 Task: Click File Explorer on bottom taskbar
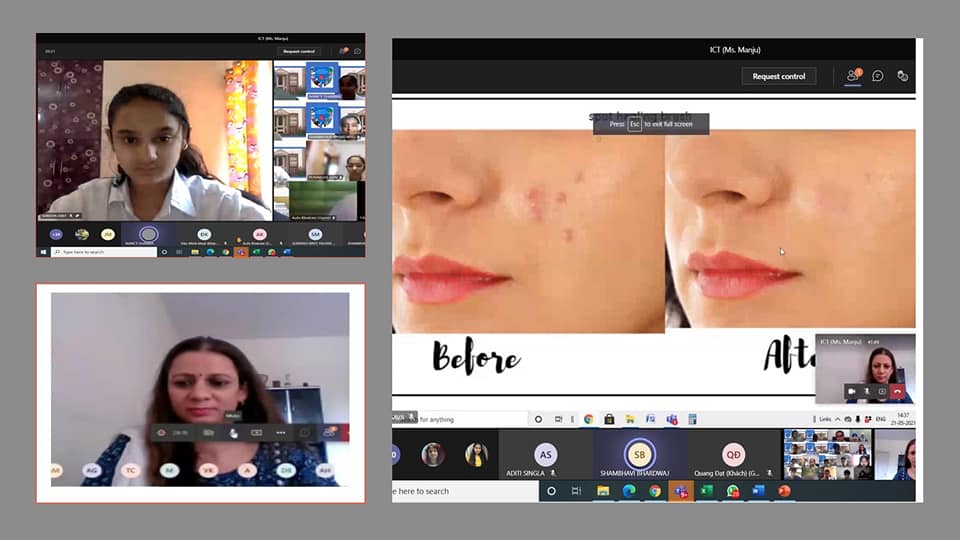coord(603,491)
